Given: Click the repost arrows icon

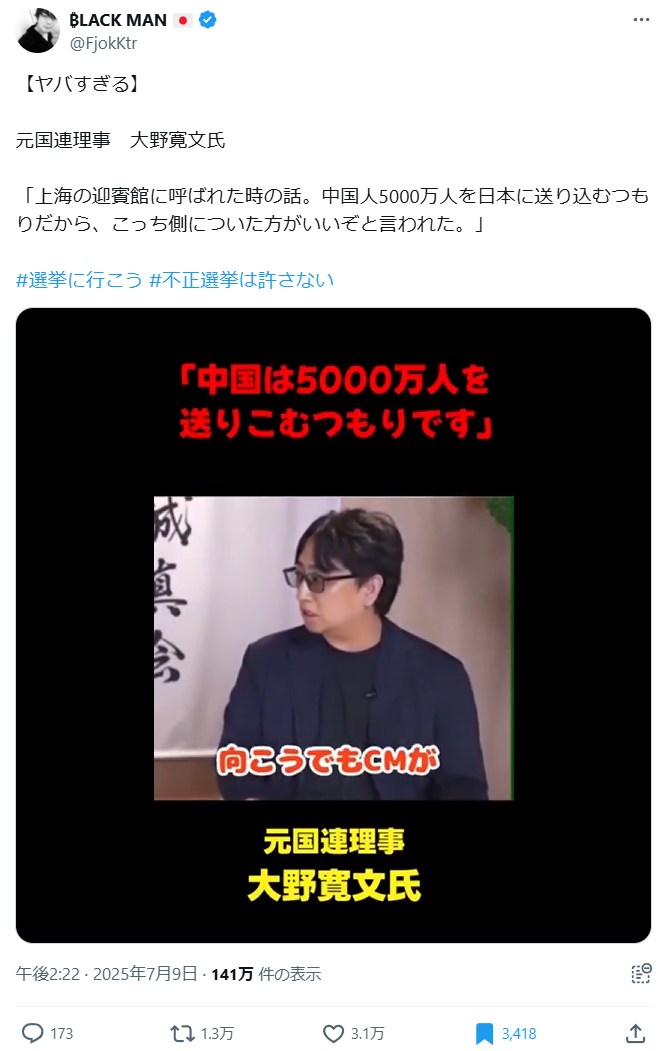Looking at the screenshot, I should (182, 1033).
